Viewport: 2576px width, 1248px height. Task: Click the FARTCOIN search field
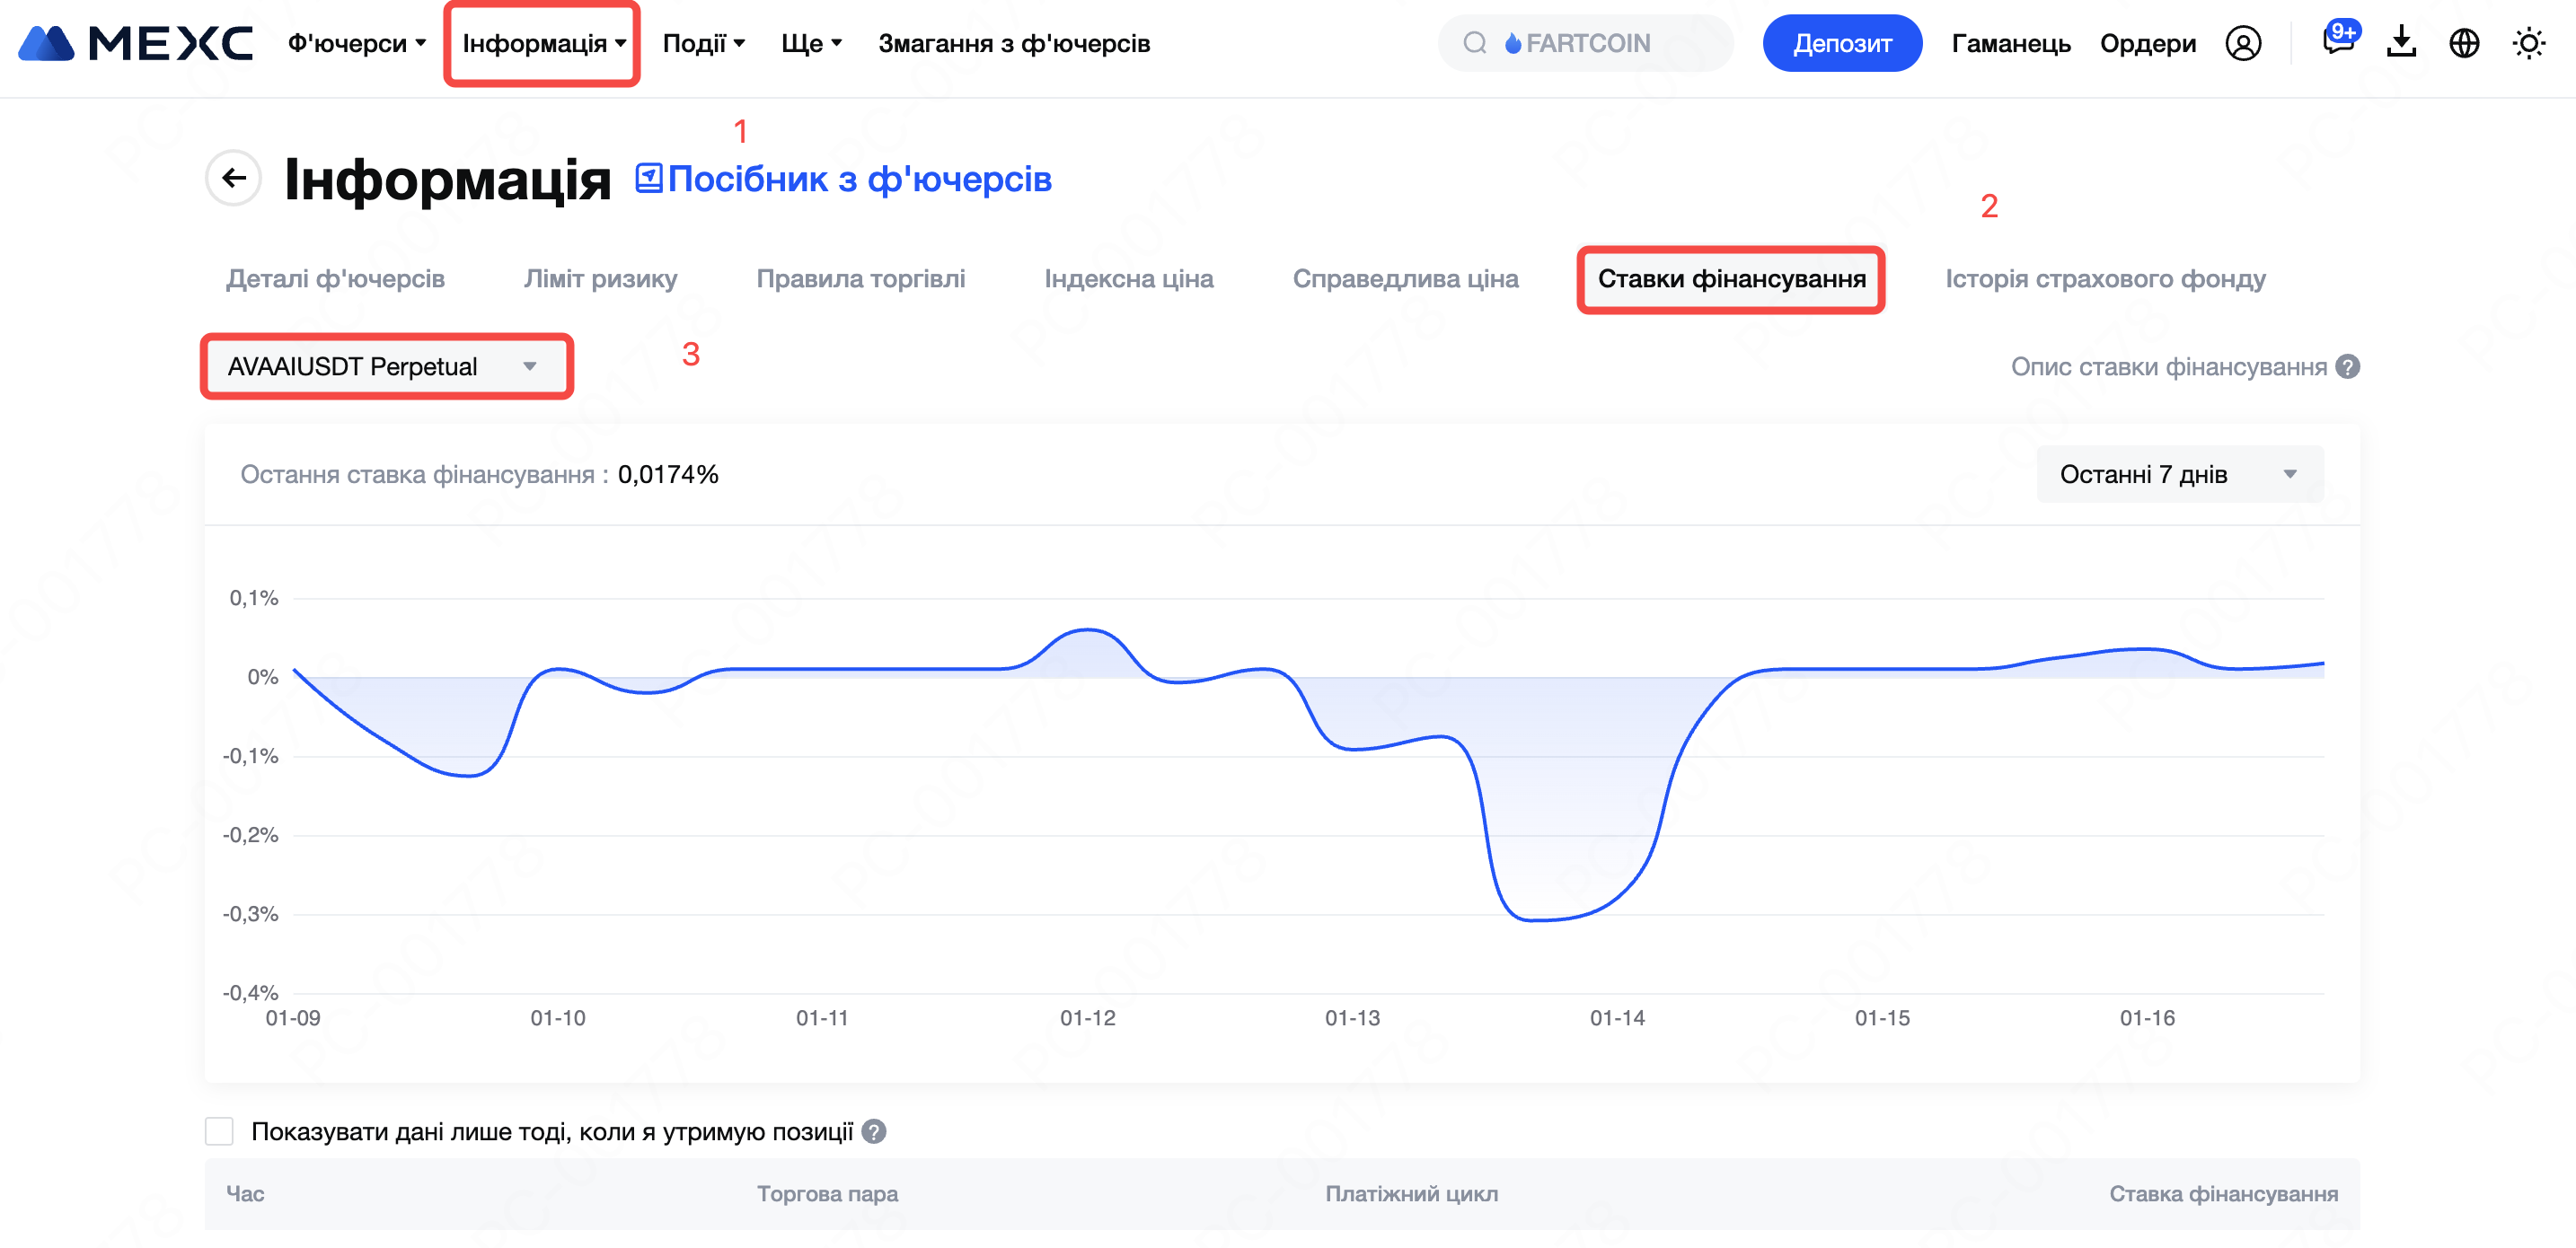click(x=1585, y=43)
